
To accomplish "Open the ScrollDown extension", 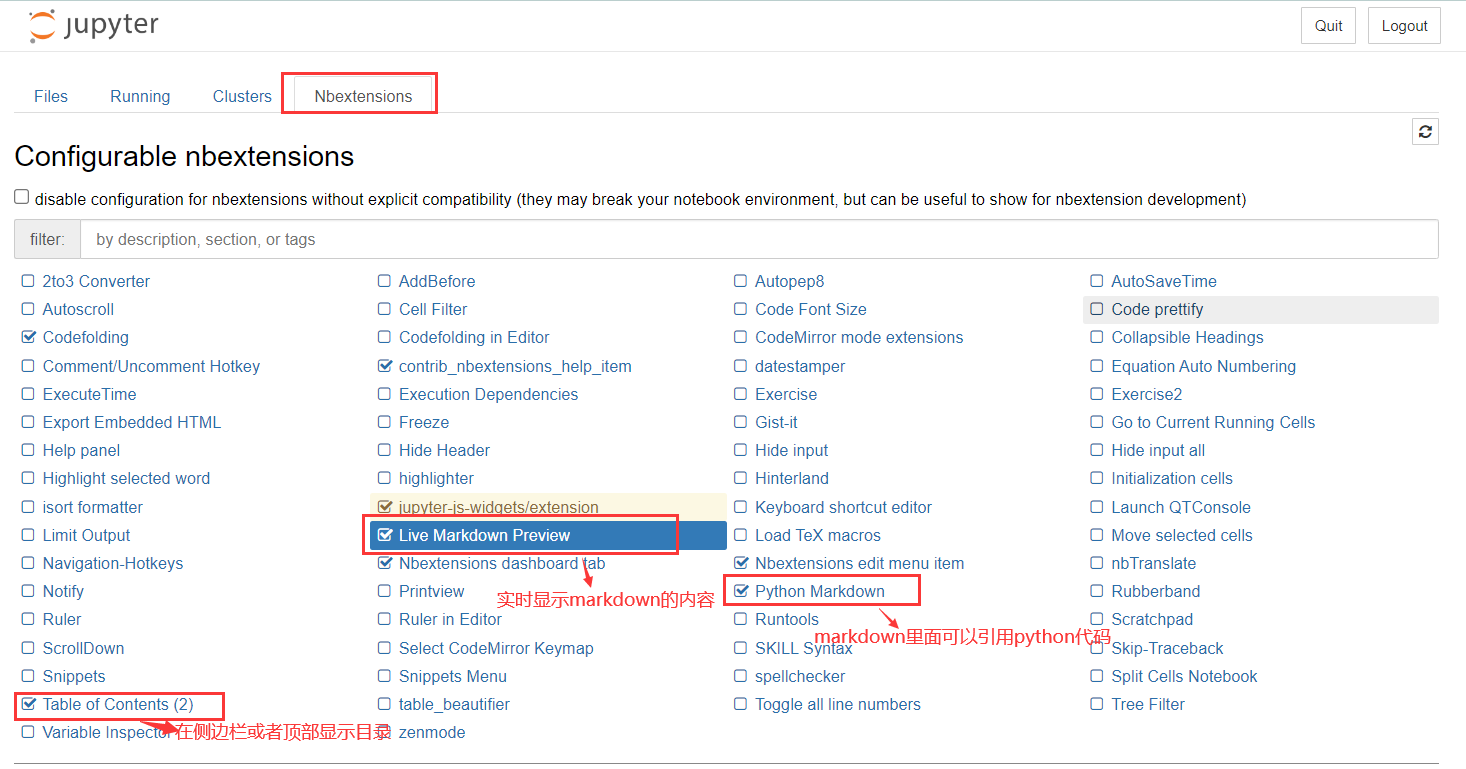I will point(83,649).
